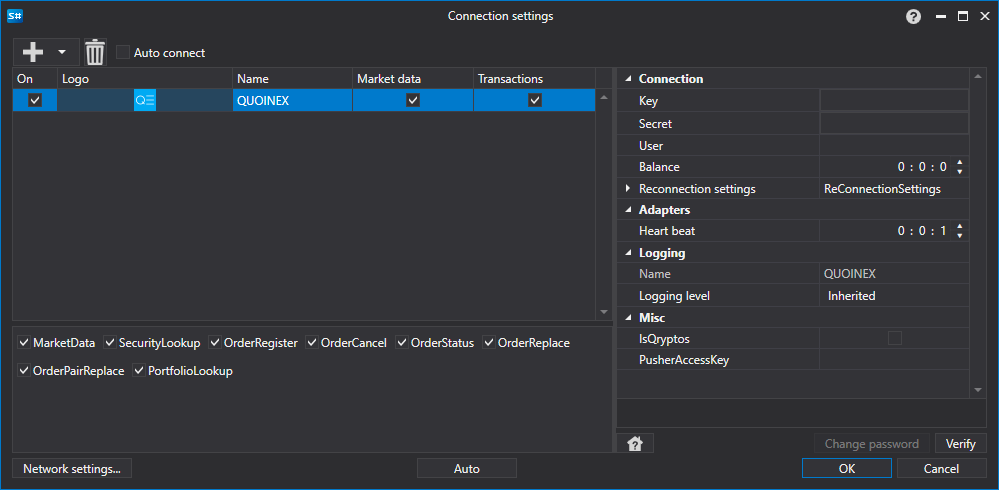Screen dimensions: 999x490
Task: Uncheck the OrderReplace checkbox
Action: (x=489, y=343)
